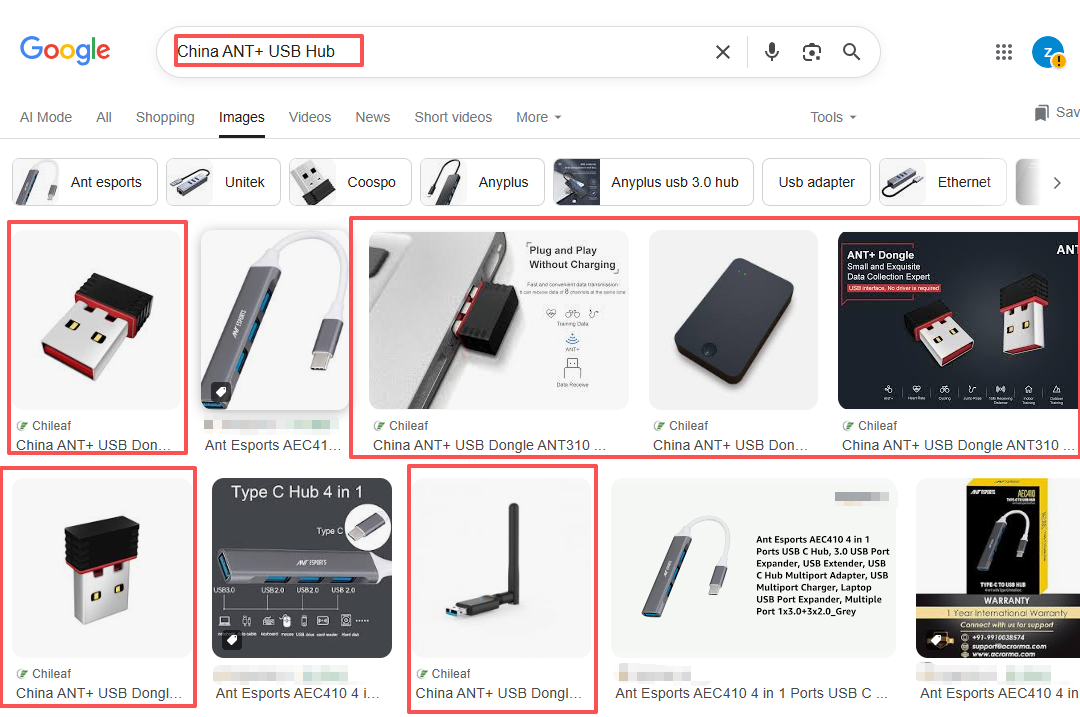This screenshot has height=717, width=1080.
Task: Filter results by Ant esports chip
Action: (x=85, y=182)
